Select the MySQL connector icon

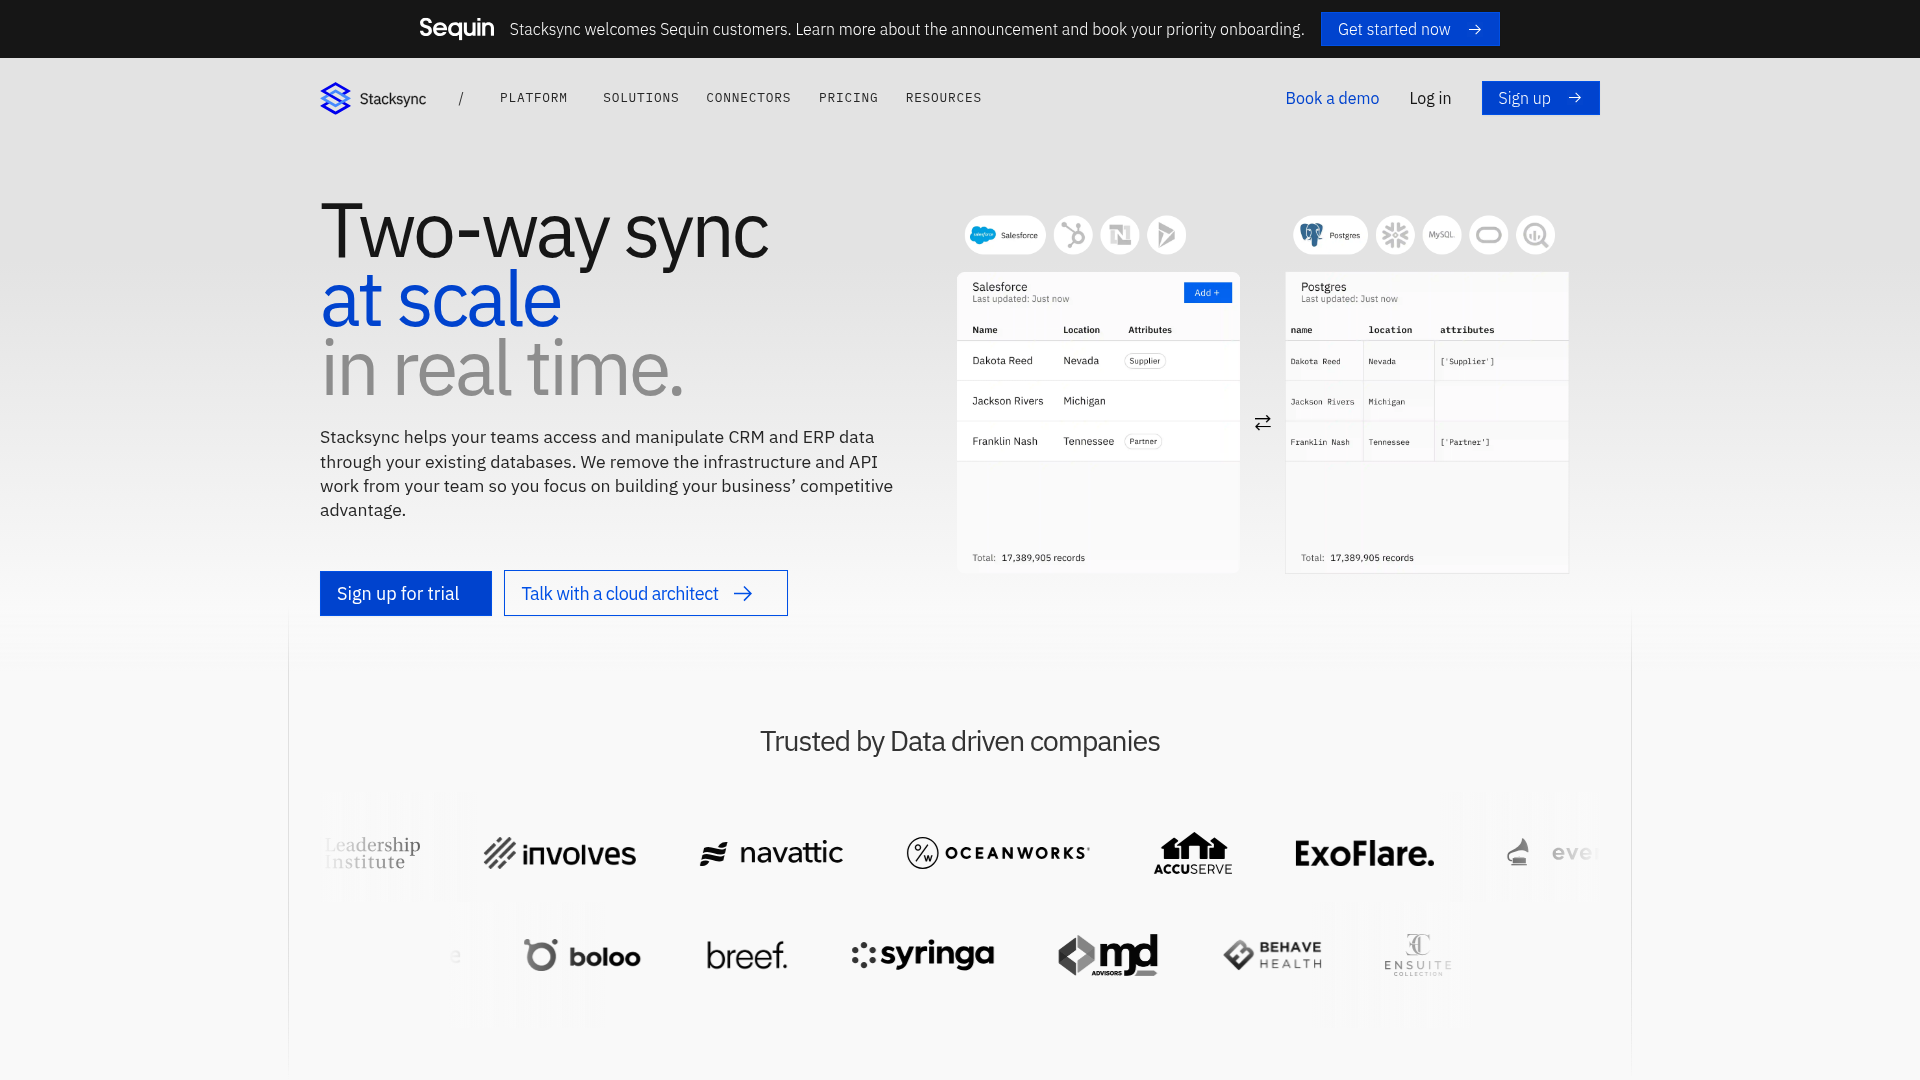(1441, 235)
